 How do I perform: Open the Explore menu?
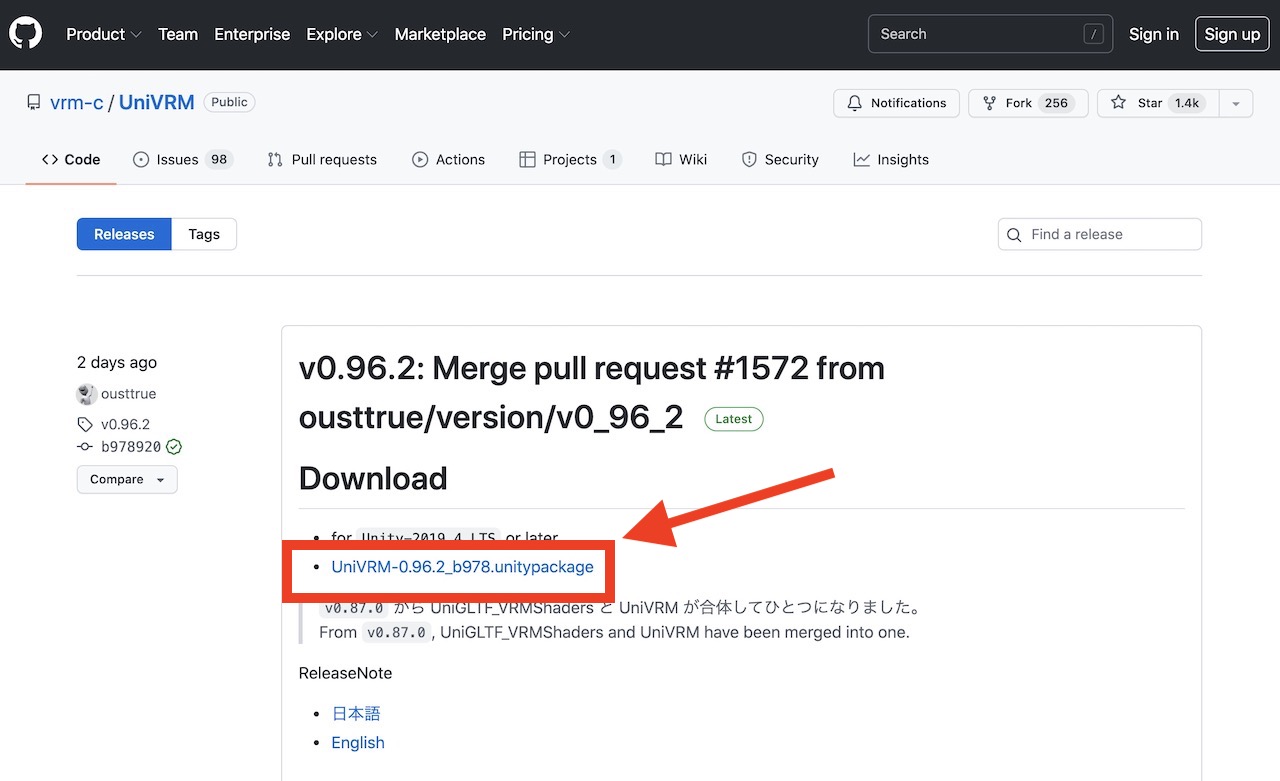[x=342, y=34]
